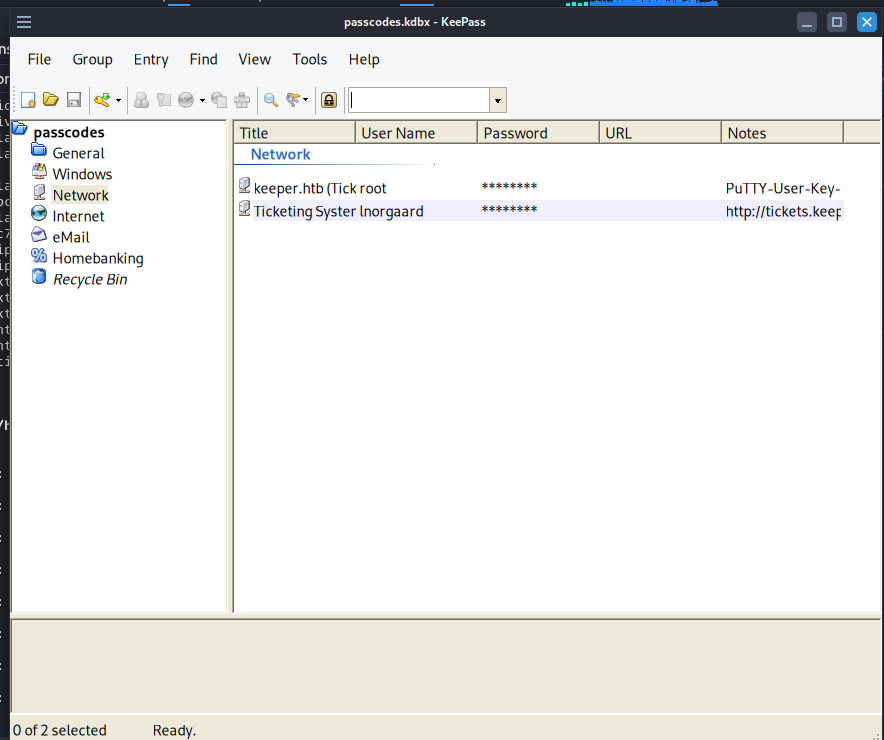This screenshot has height=740, width=884.
Task: Select the Internet group
Action: (x=78, y=216)
